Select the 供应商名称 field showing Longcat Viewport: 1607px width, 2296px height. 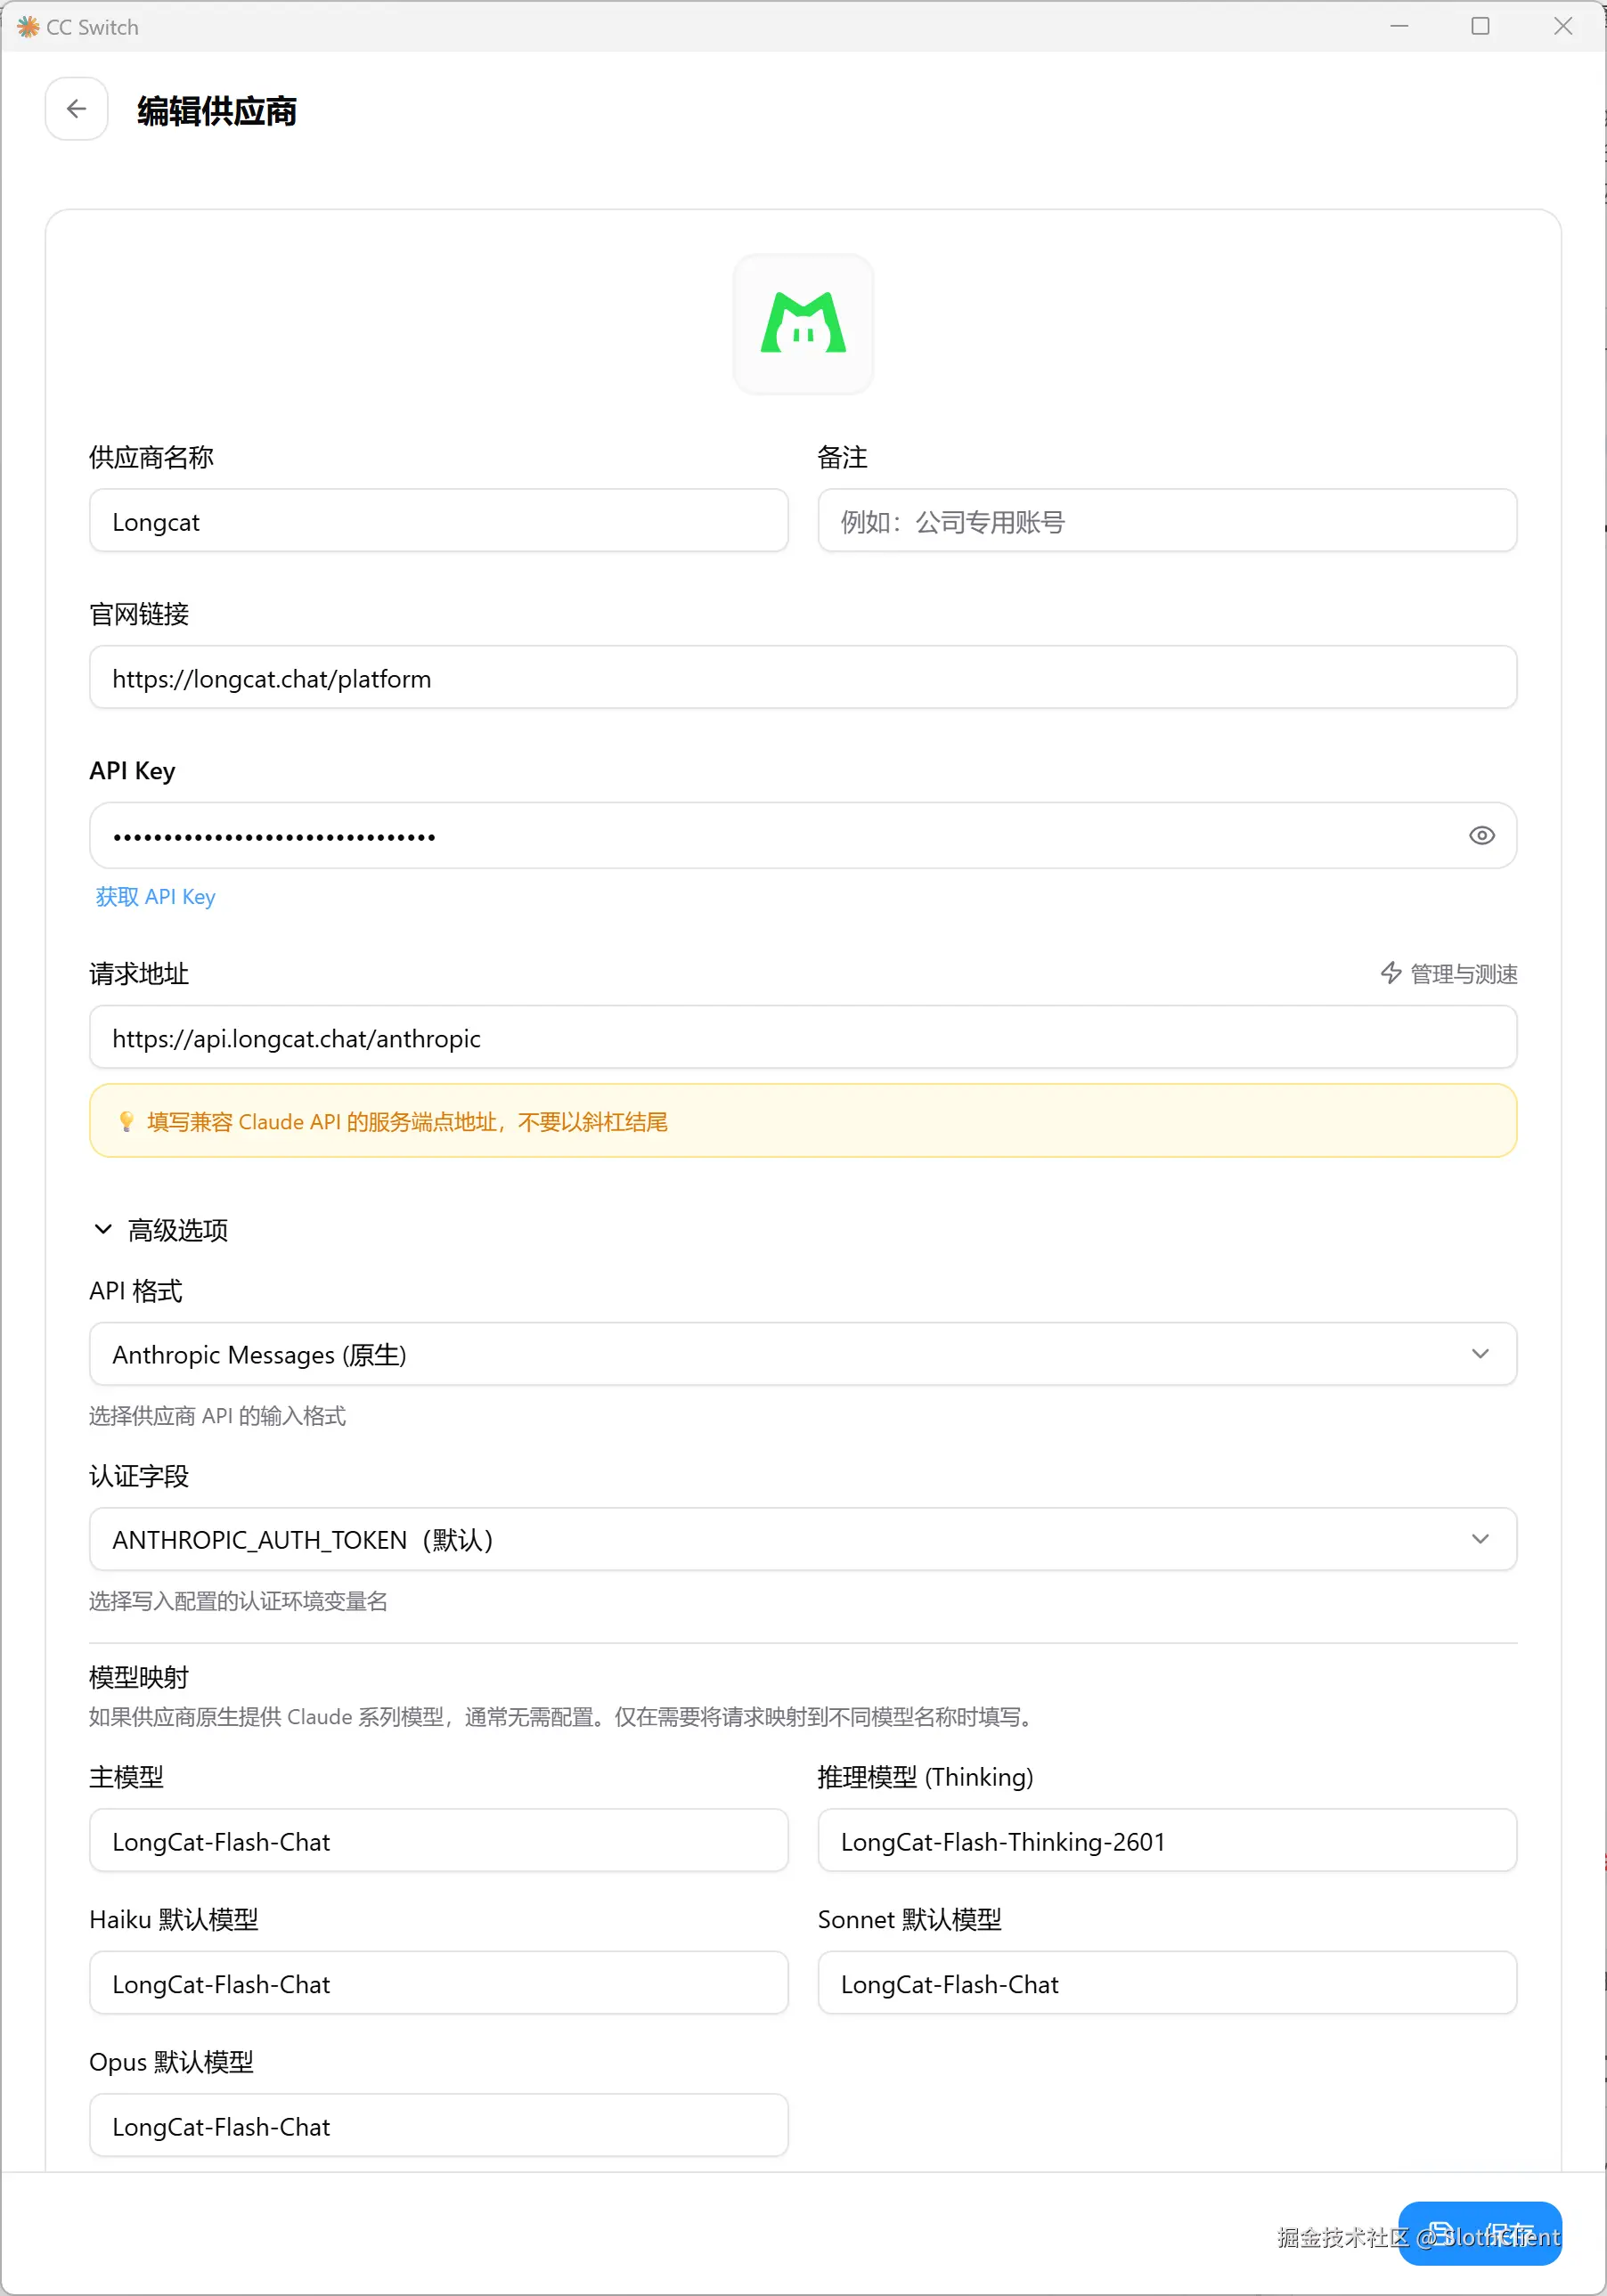click(x=438, y=521)
